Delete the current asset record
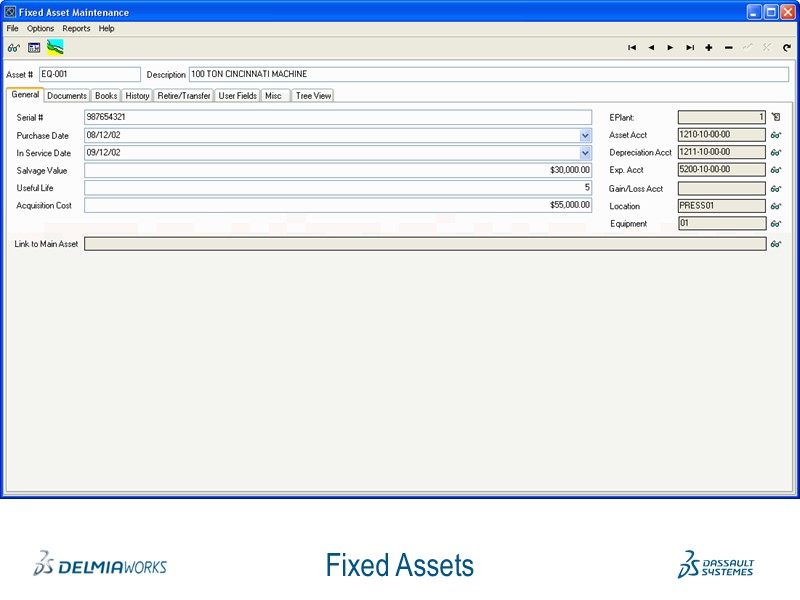 [x=727, y=47]
